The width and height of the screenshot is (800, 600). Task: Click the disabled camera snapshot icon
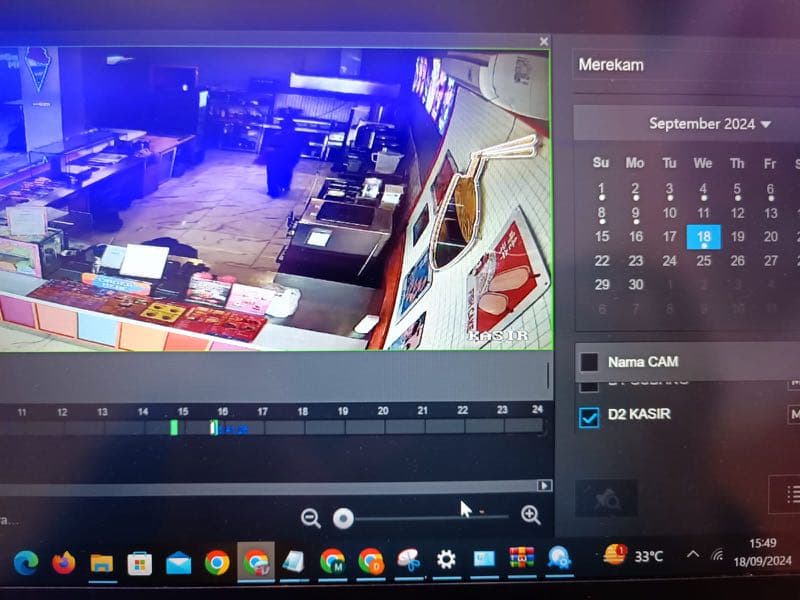coord(606,498)
